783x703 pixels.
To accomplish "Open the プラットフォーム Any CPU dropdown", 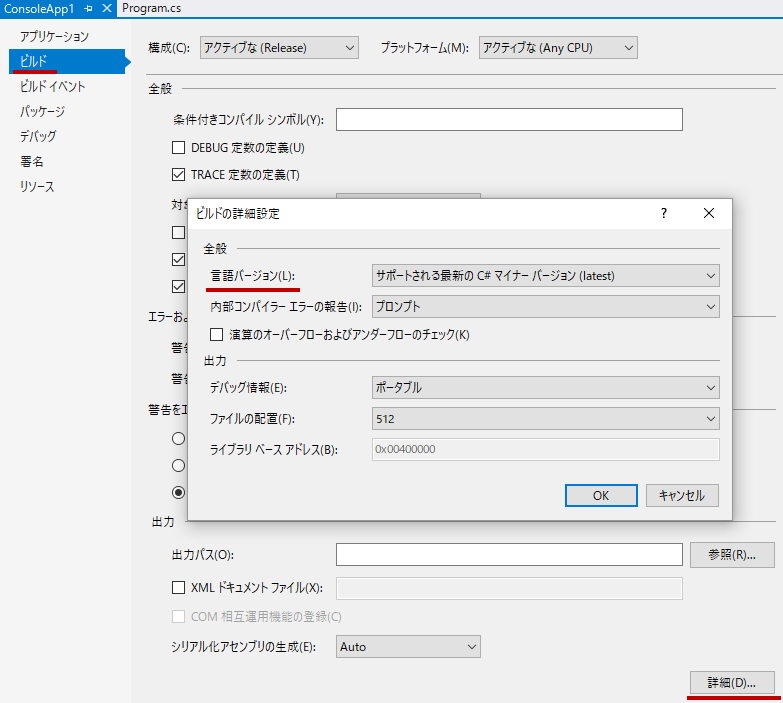I will (x=558, y=47).
